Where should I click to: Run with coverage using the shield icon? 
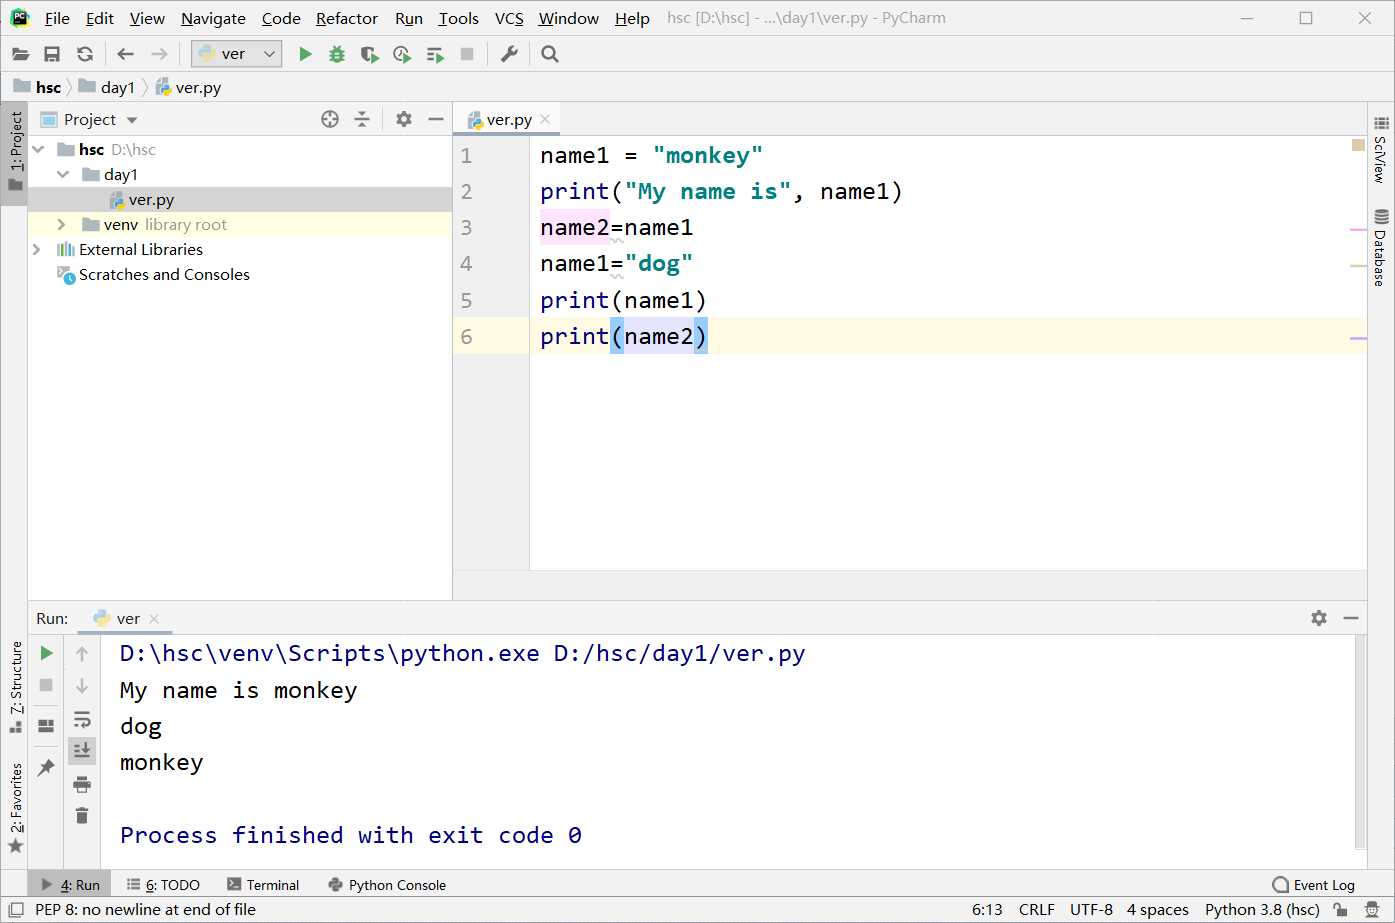369,54
